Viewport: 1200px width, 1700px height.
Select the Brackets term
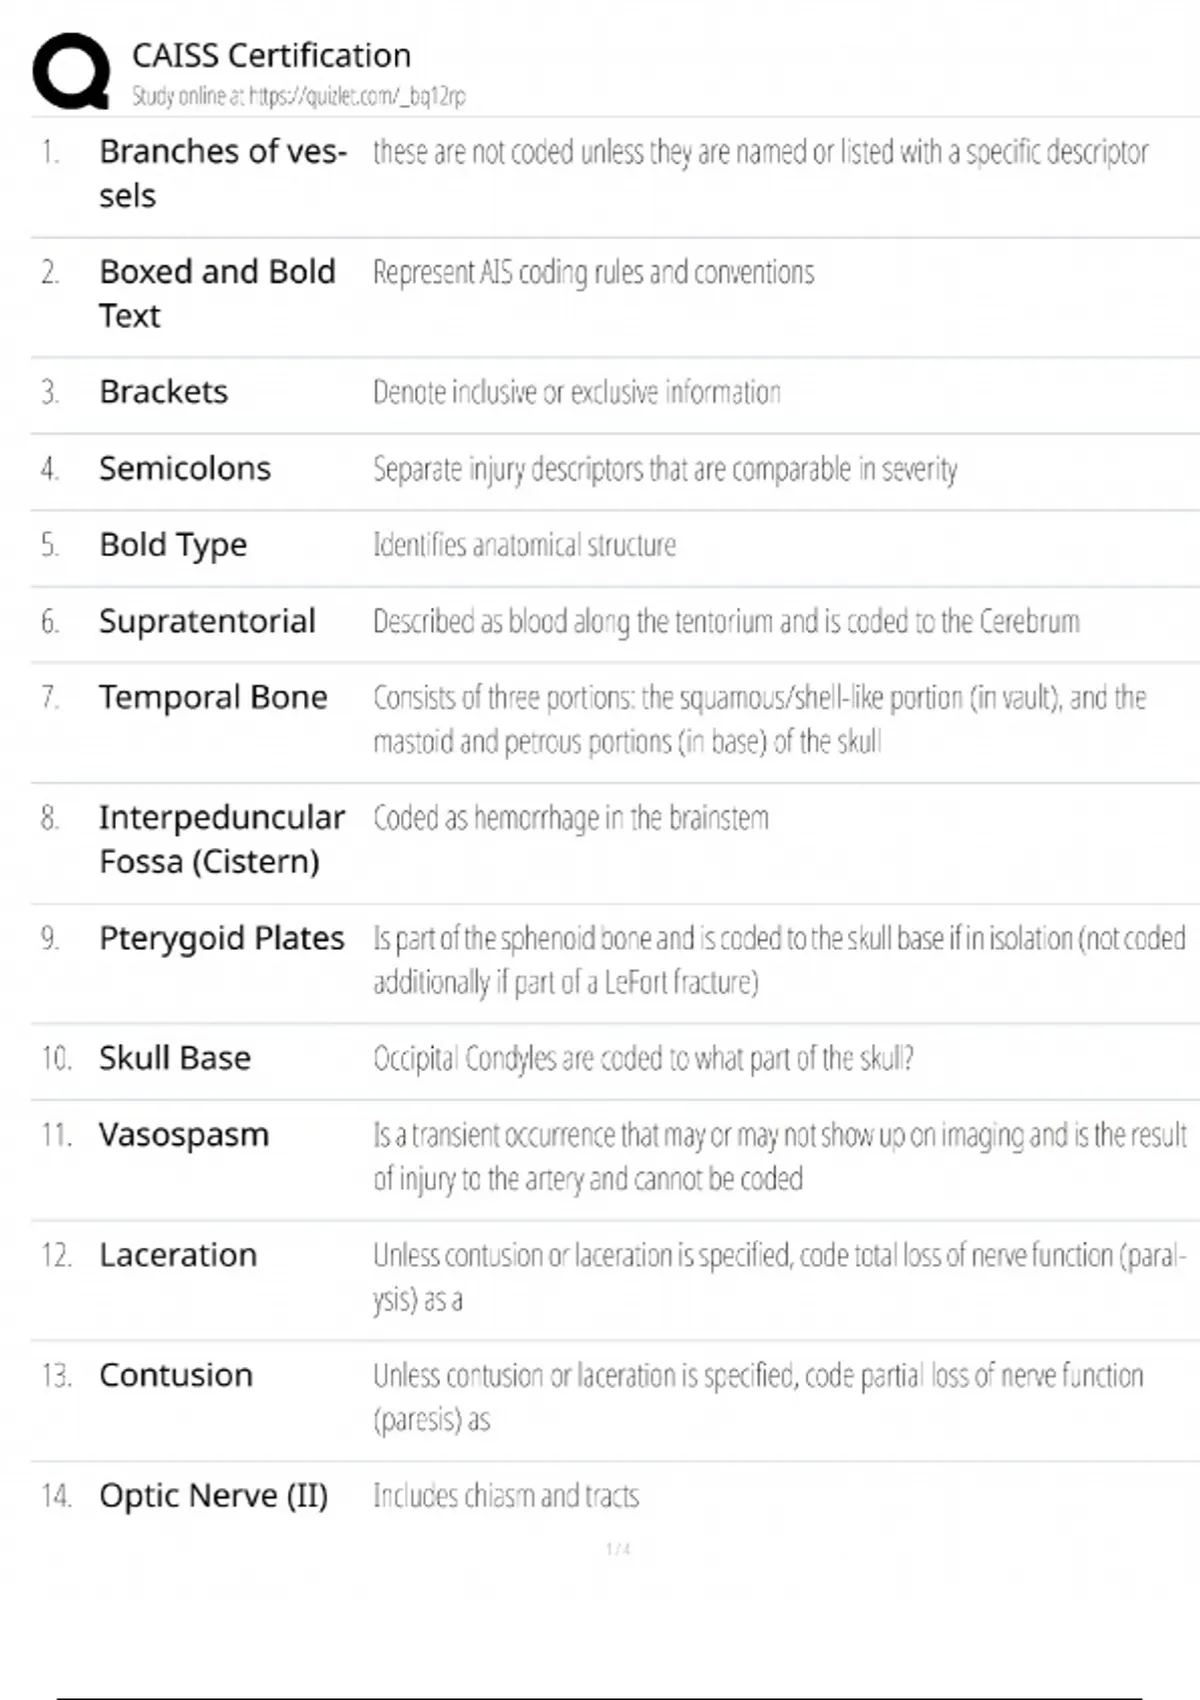(163, 392)
